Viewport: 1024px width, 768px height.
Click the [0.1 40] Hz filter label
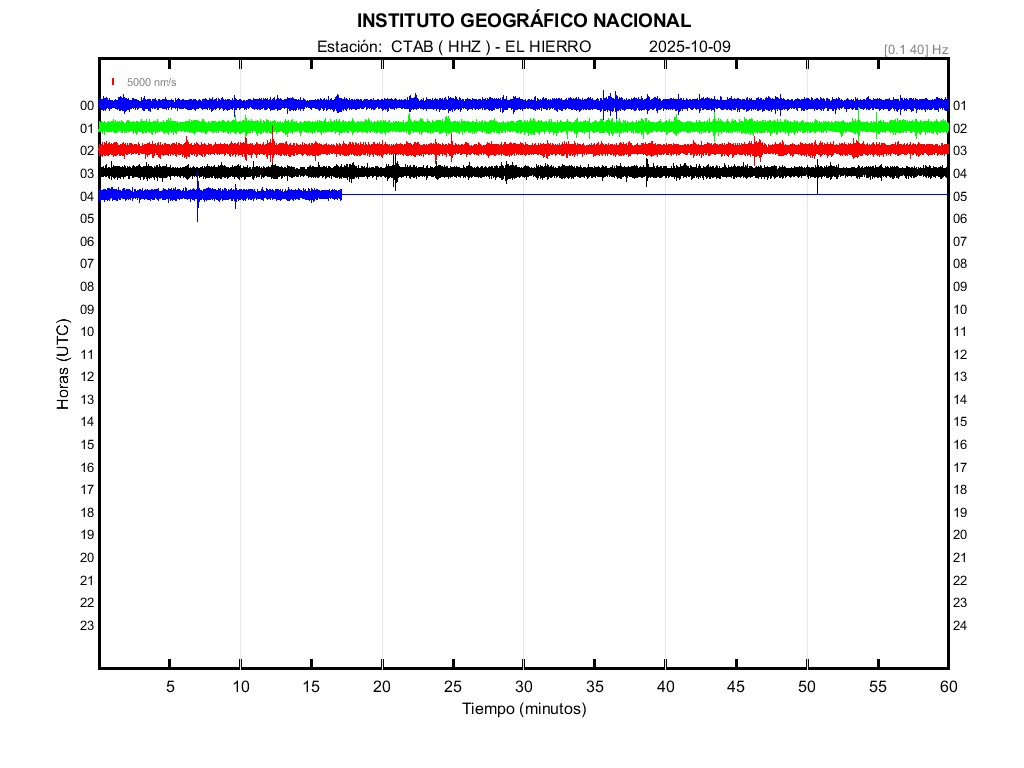[x=915, y=49]
